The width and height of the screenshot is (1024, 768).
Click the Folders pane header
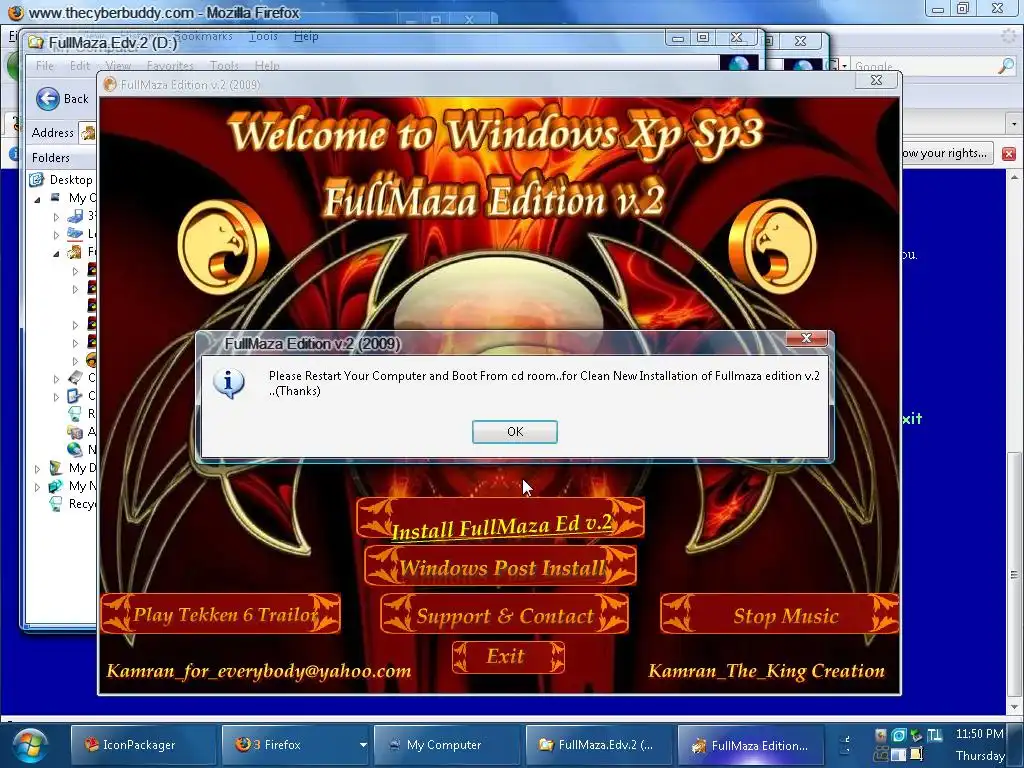click(x=61, y=157)
